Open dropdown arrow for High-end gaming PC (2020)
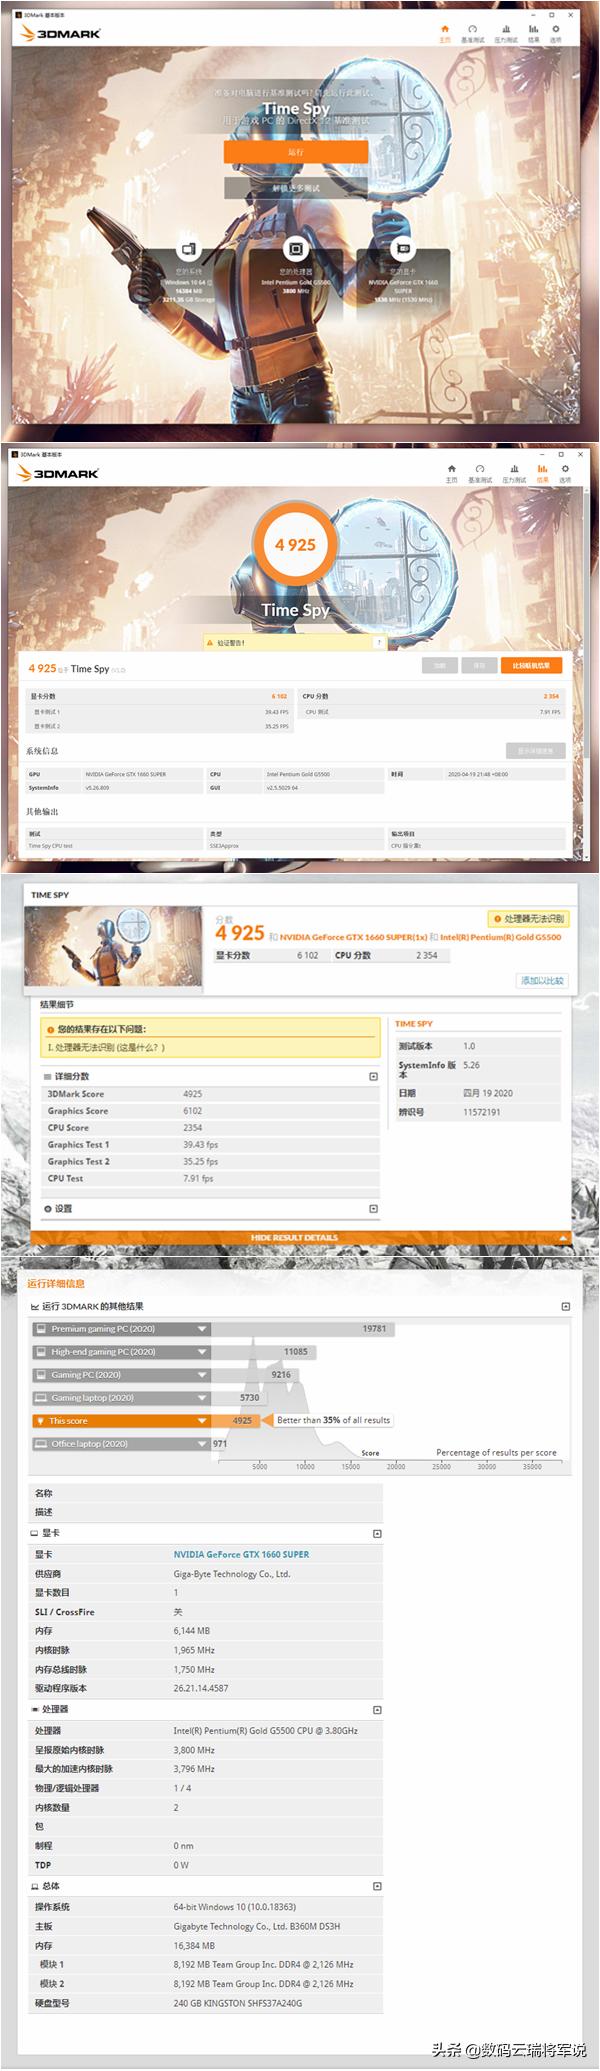 [202, 1352]
